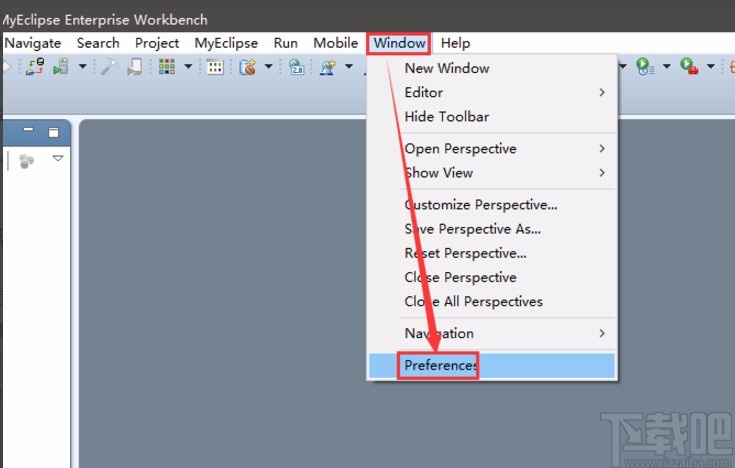Click the deploy/synchronize project toolbar icon
The width and height of the screenshot is (735, 468).
point(35,66)
